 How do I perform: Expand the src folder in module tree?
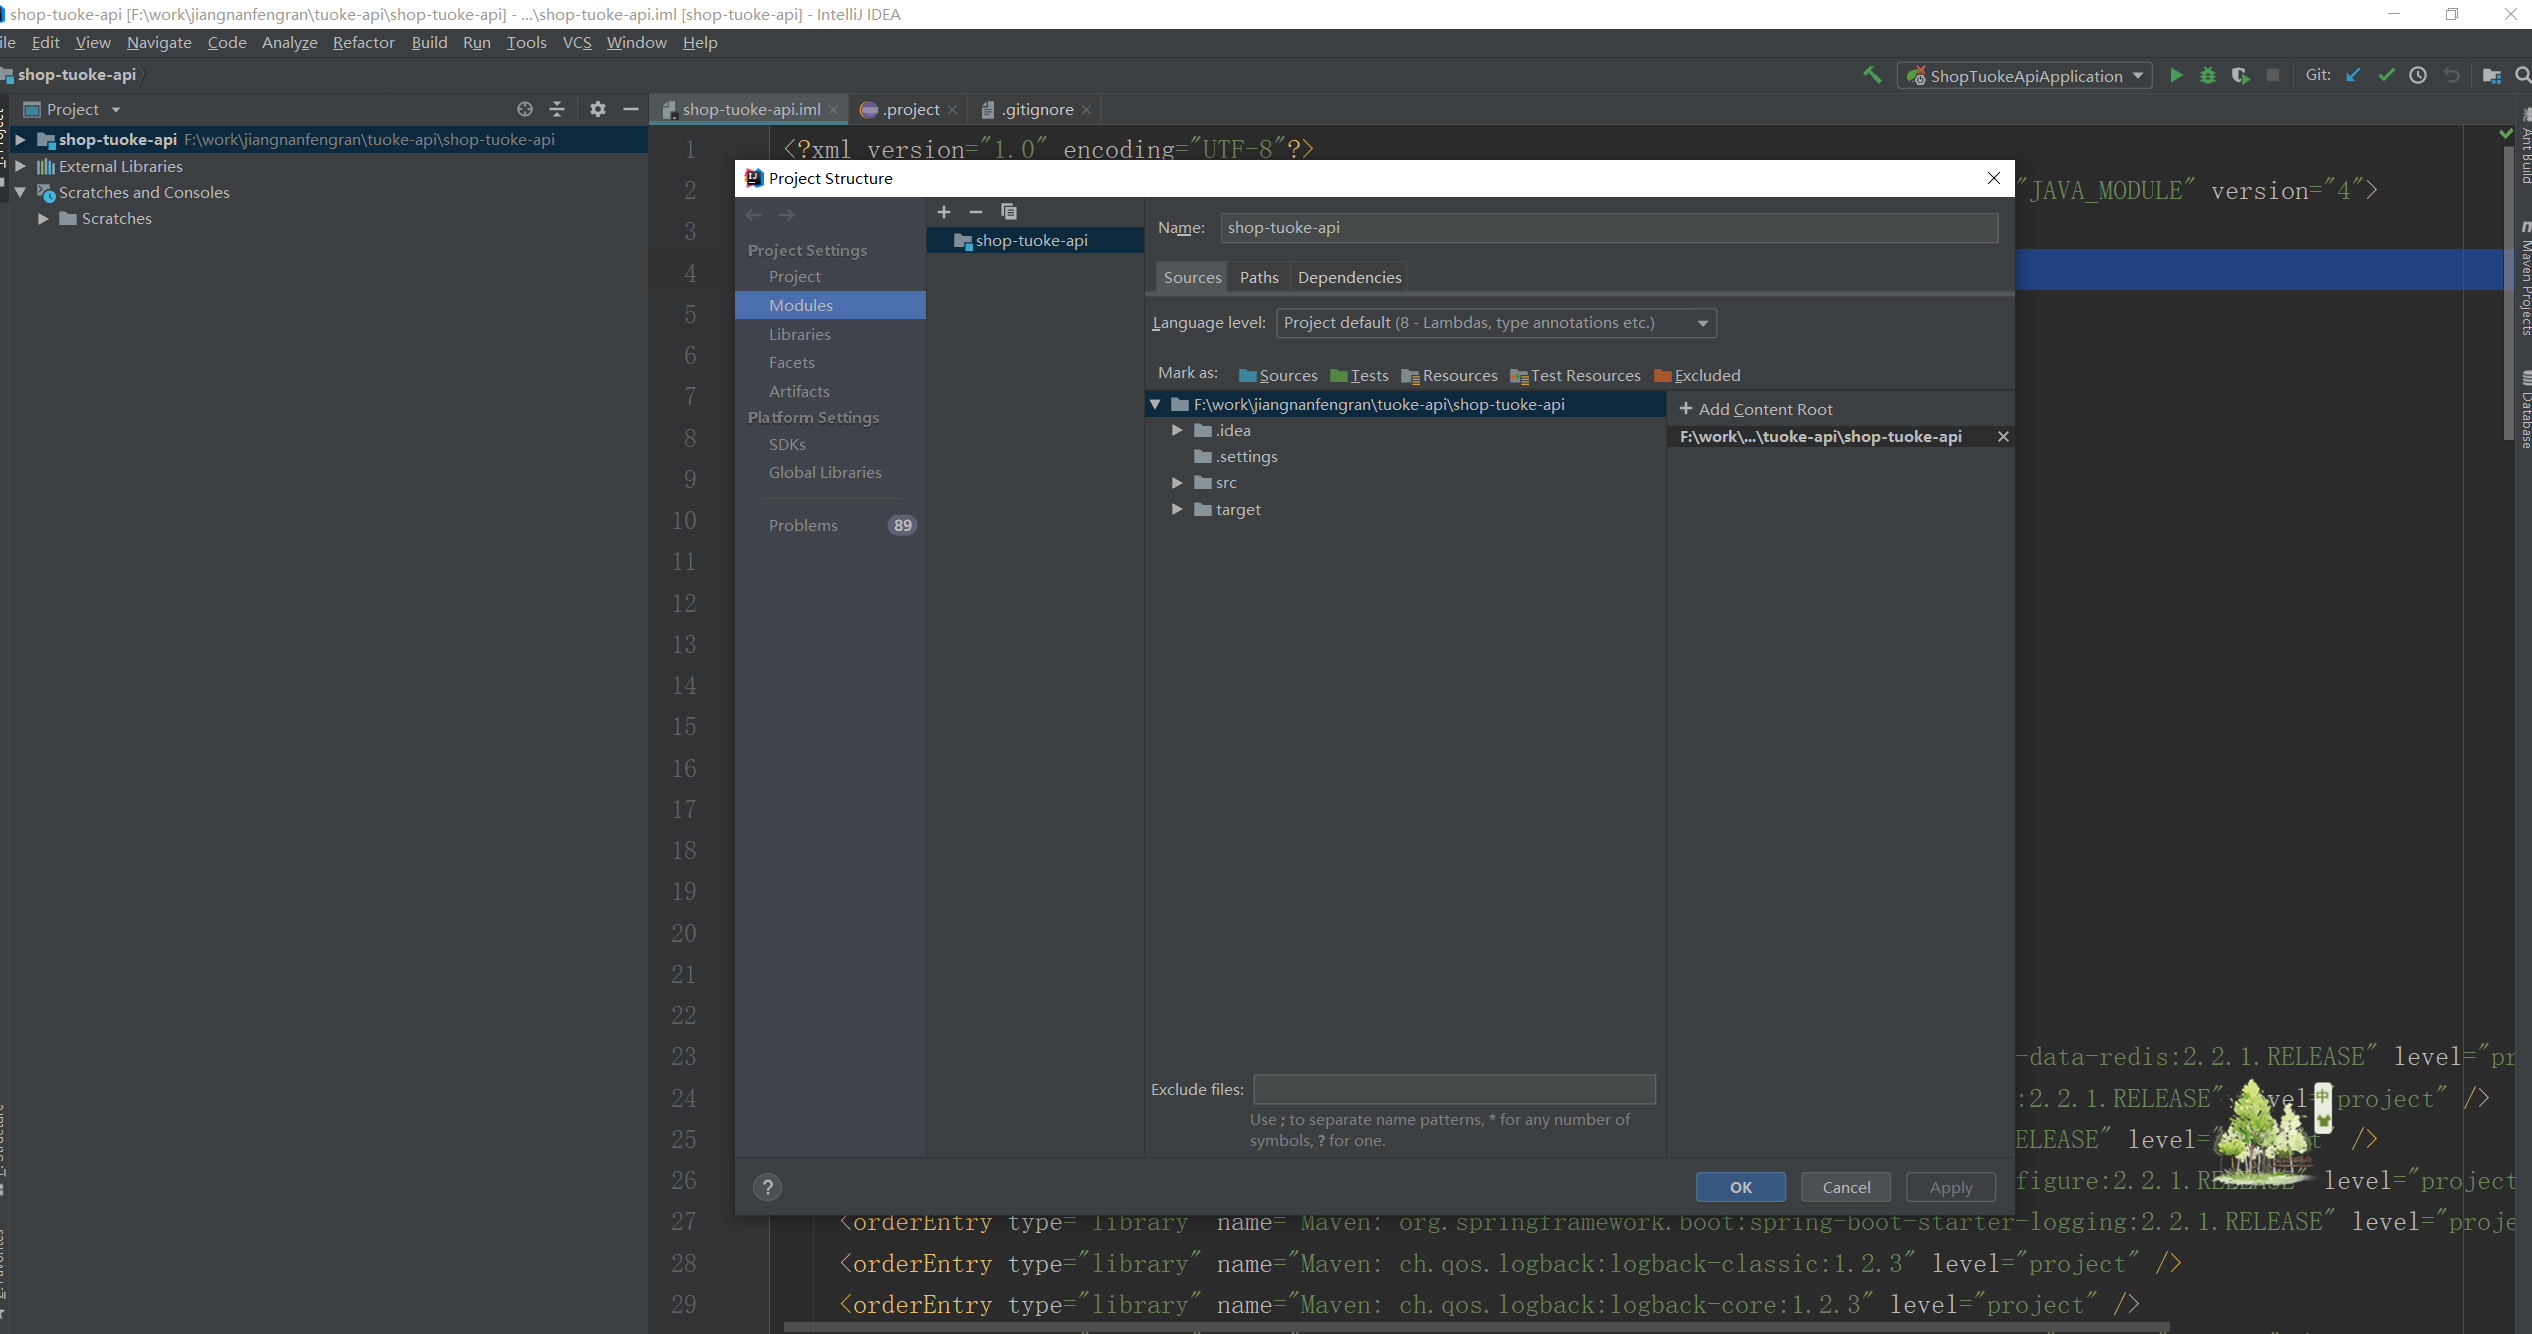tap(1179, 482)
